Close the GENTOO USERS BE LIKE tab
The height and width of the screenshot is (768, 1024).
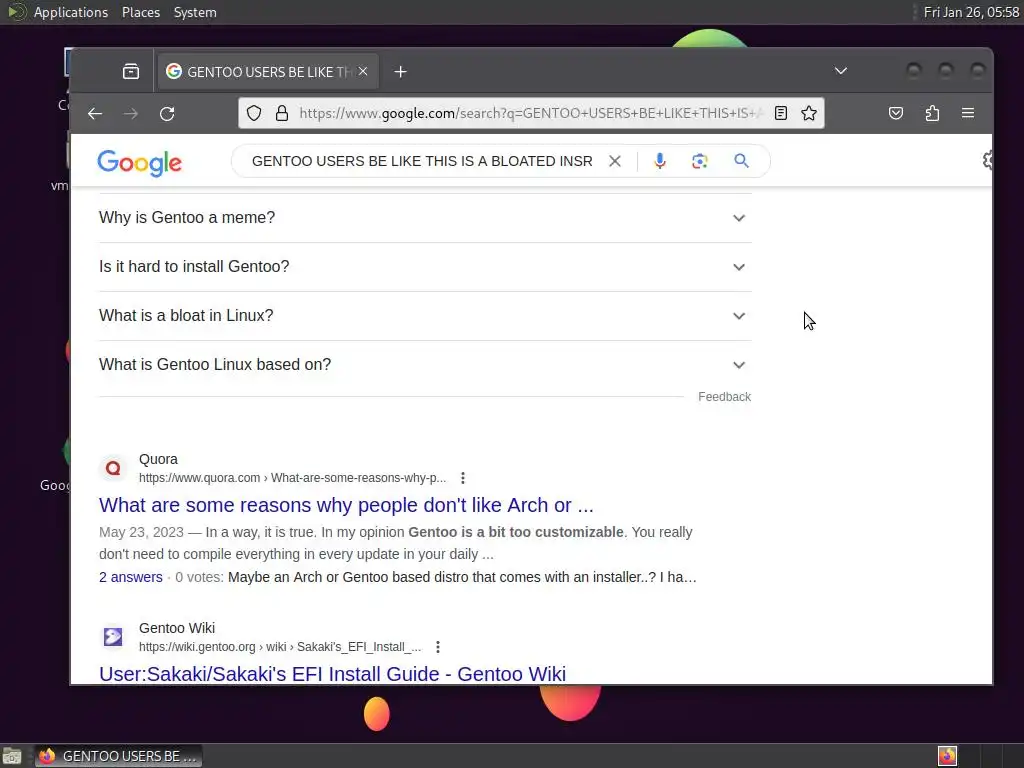point(363,71)
